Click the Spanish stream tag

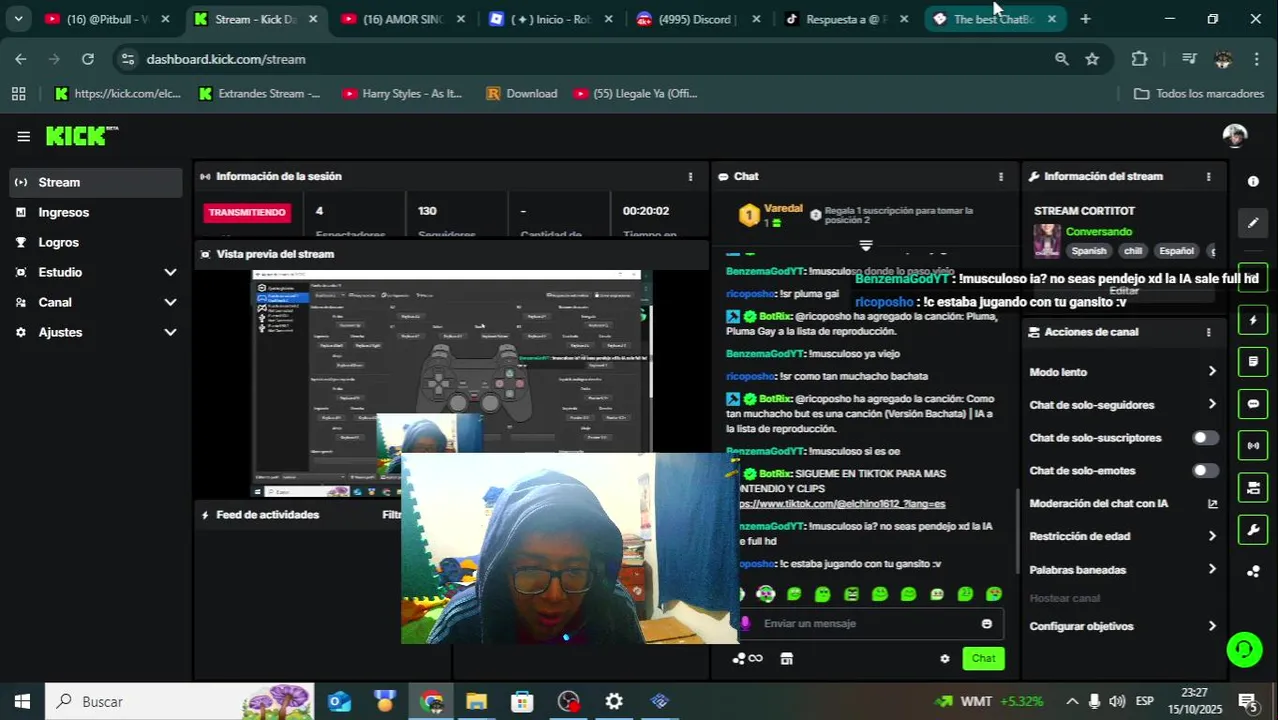(1089, 251)
